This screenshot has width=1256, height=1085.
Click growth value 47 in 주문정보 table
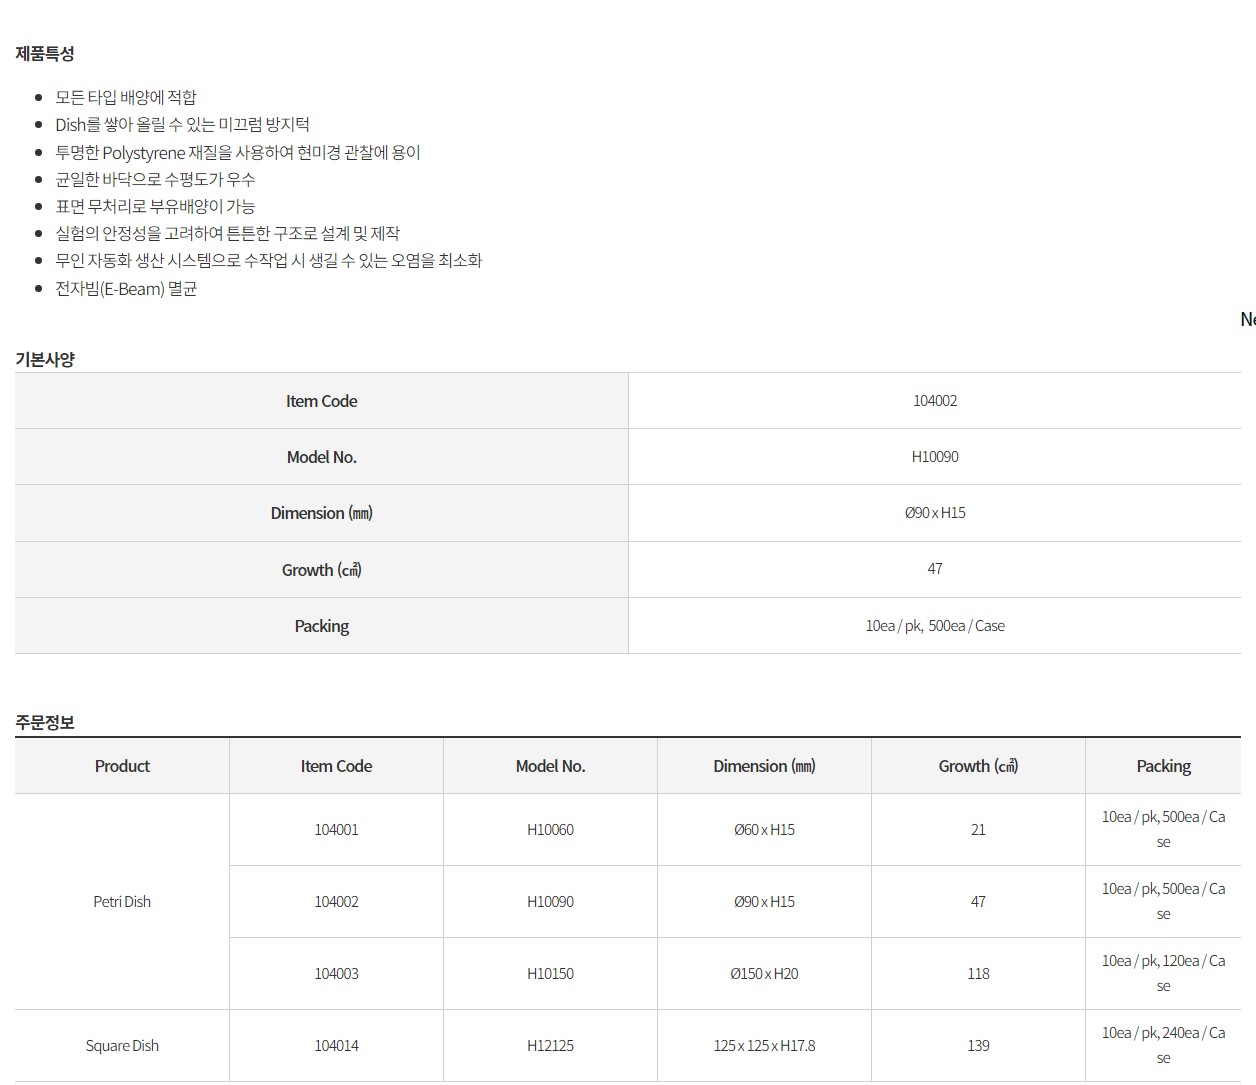click(x=978, y=902)
